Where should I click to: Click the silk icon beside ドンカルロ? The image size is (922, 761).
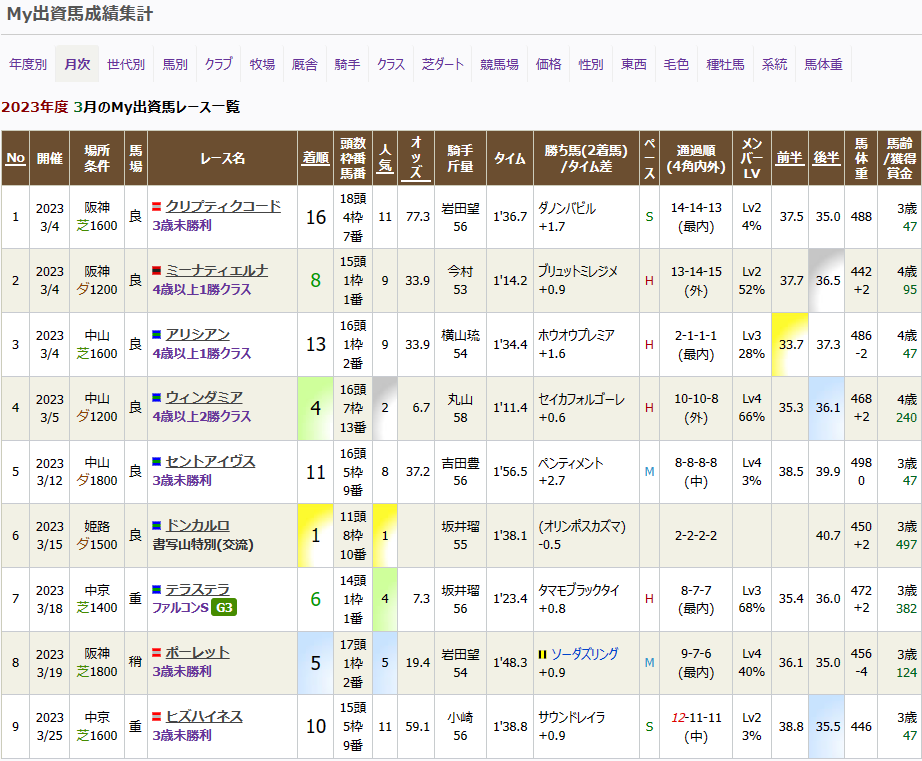tap(156, 525)
